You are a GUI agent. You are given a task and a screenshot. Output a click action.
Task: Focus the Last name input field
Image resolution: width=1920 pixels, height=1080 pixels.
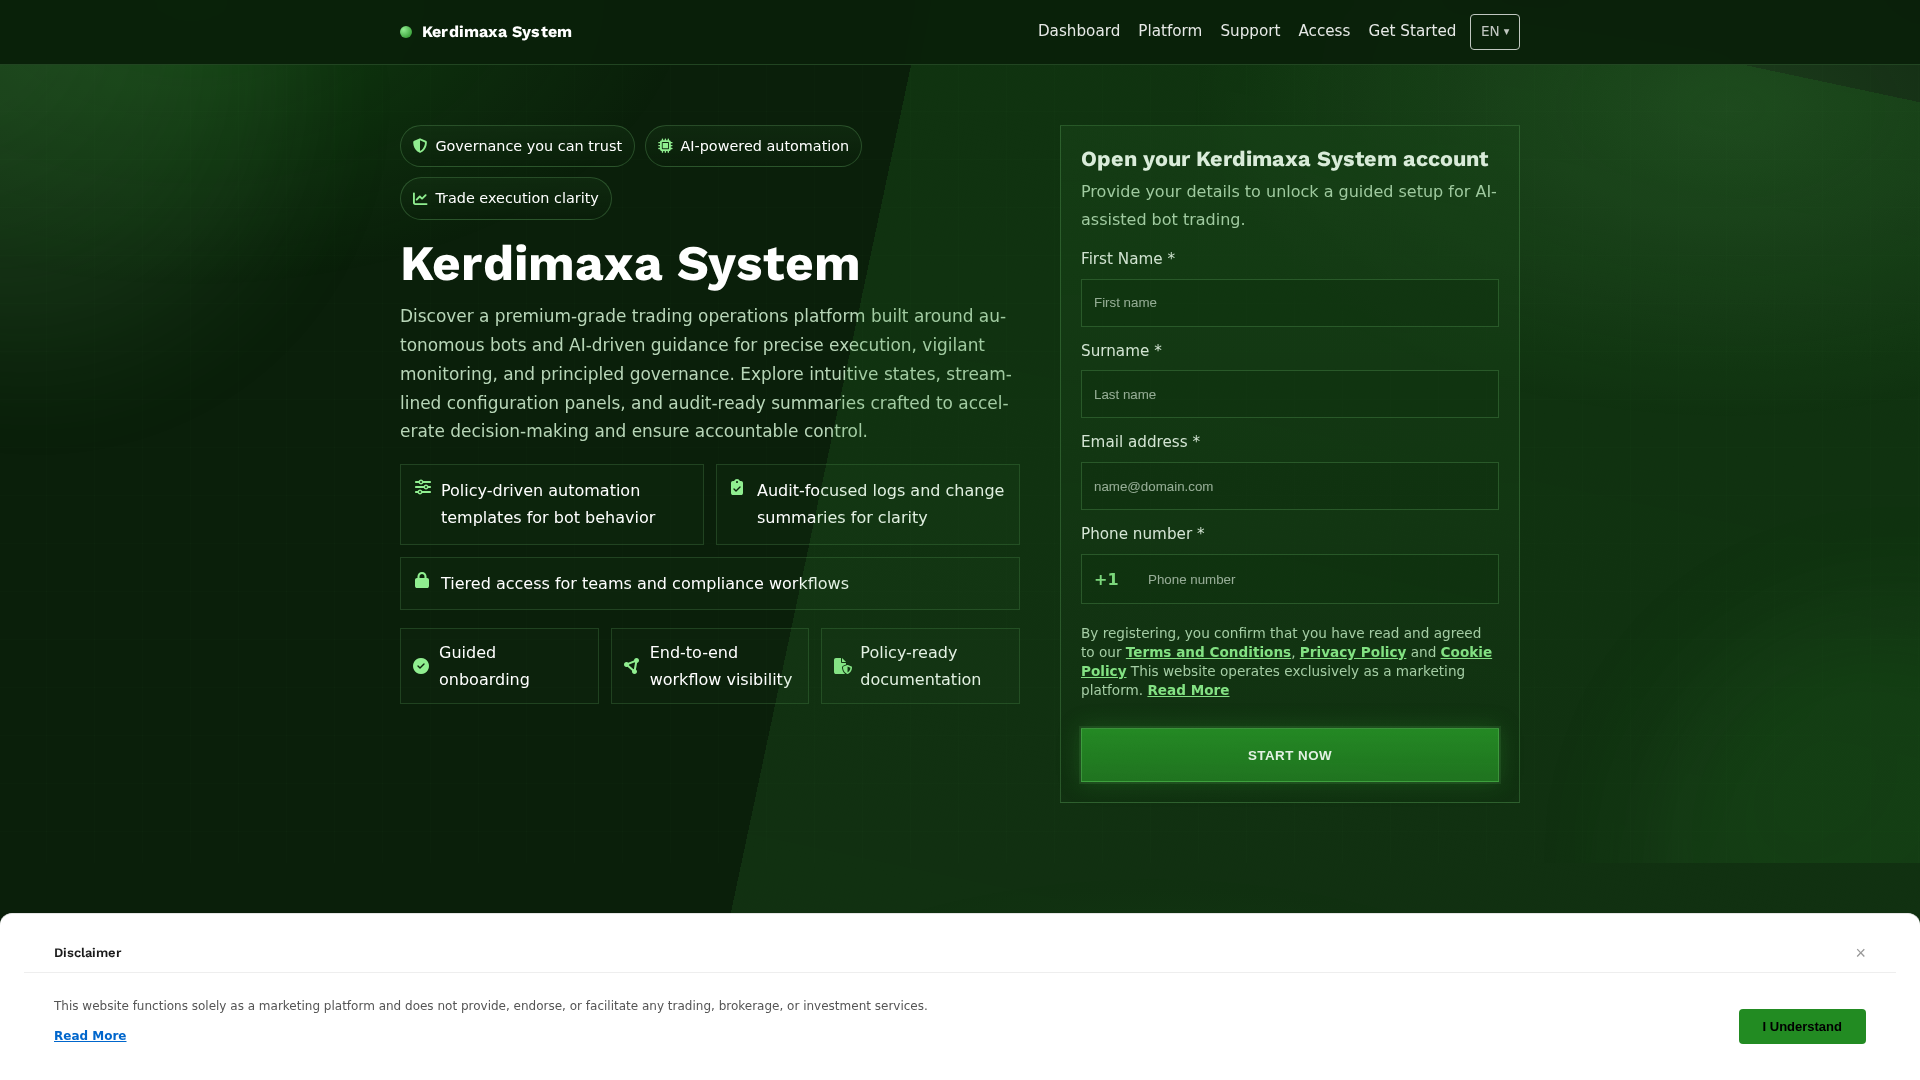pyautogui.click(x=1290, y=394)
